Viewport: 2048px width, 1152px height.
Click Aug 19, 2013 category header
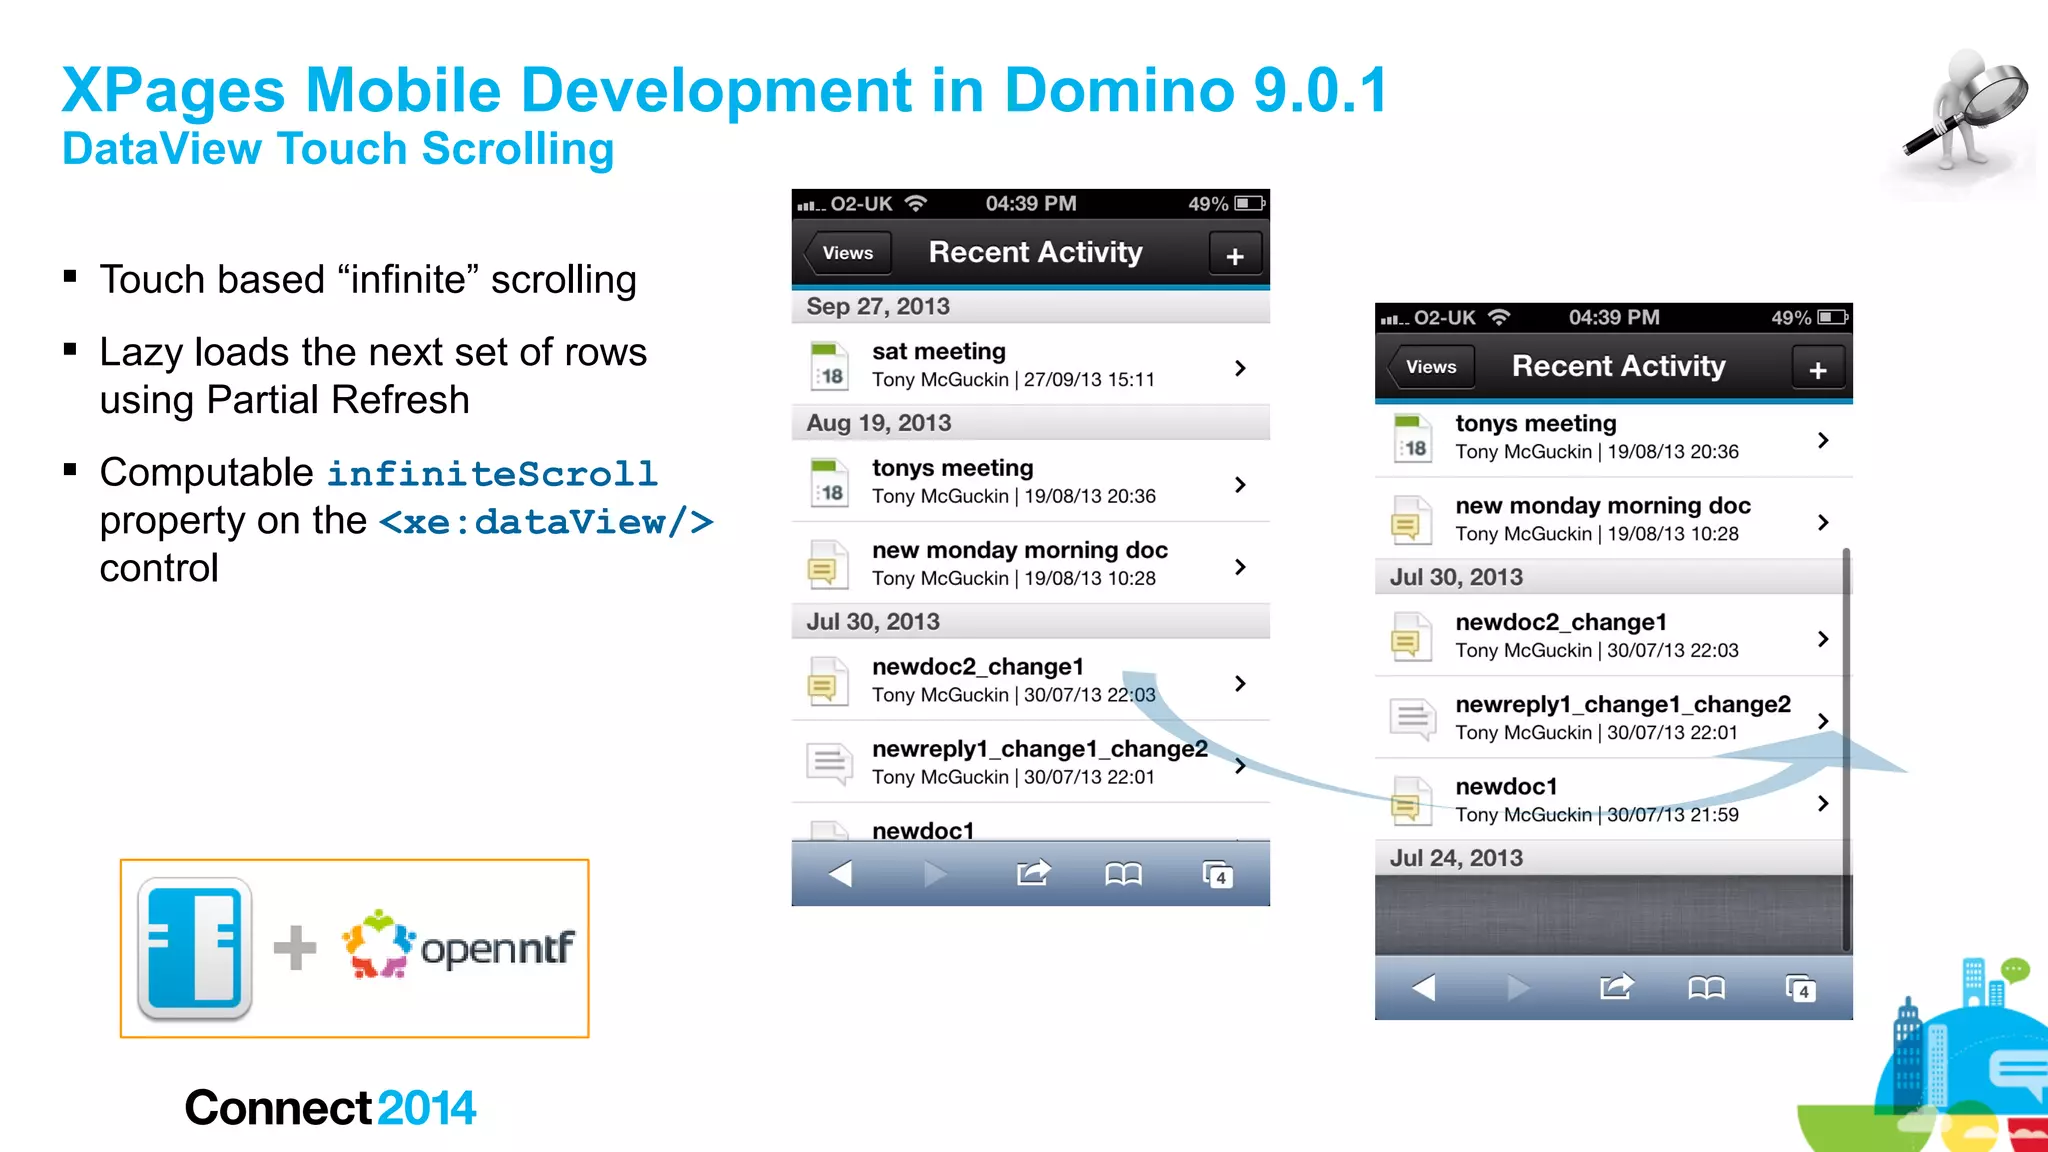click(x=1030, y=423)
